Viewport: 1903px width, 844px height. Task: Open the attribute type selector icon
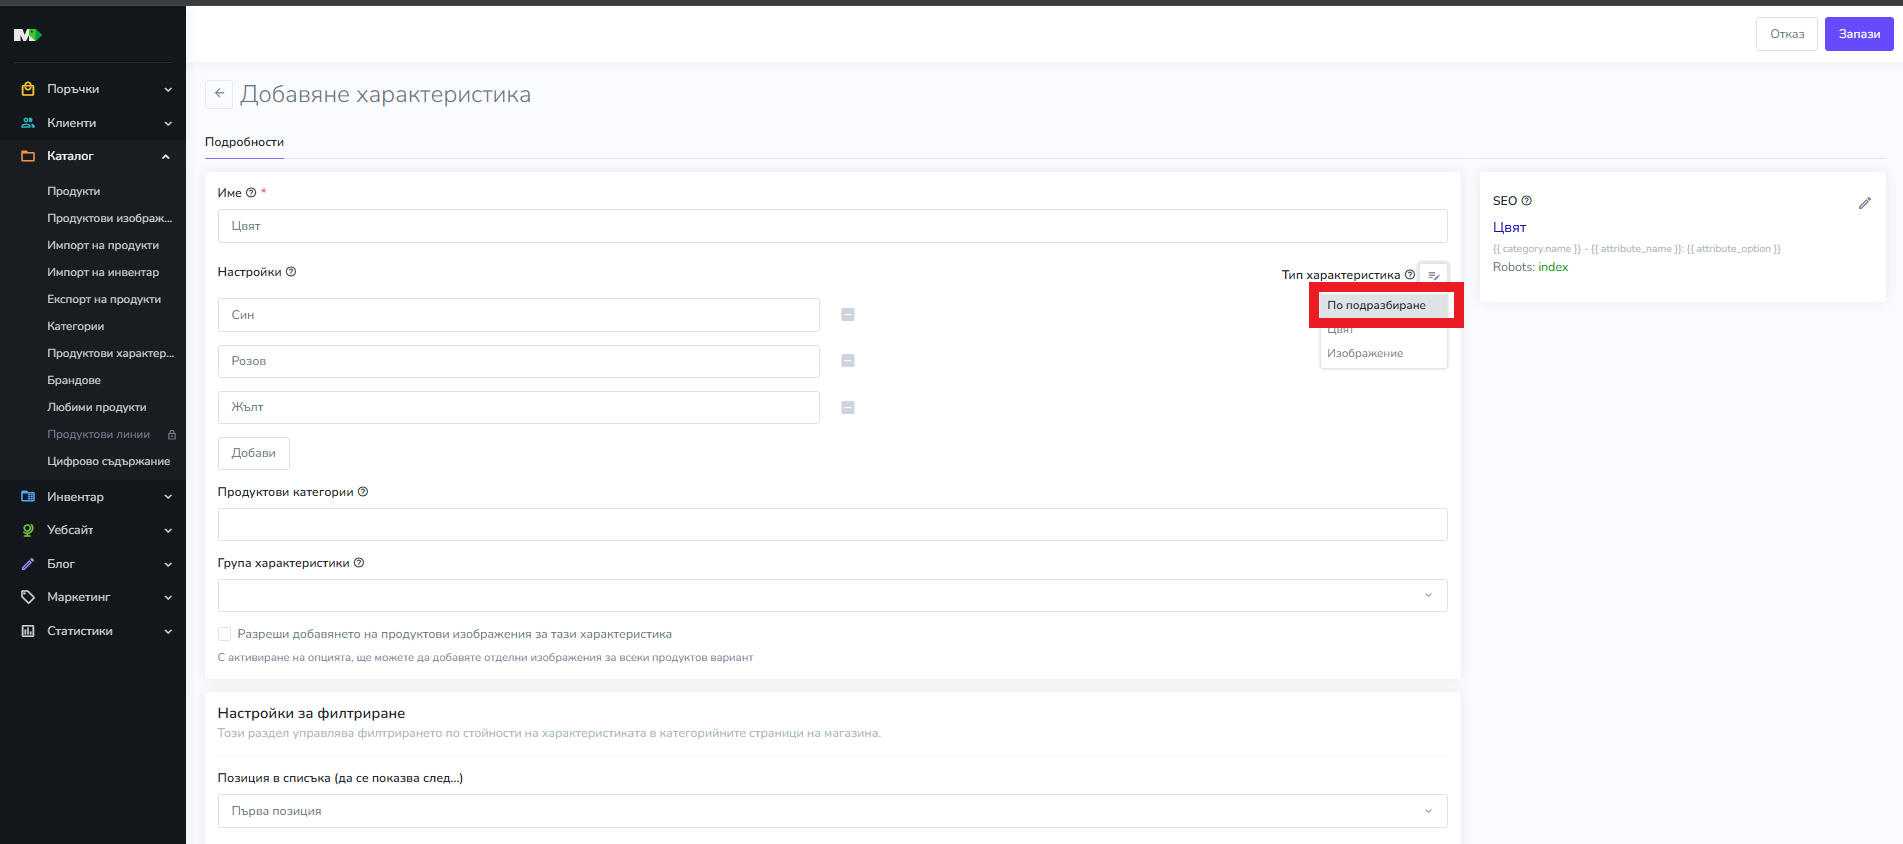pyautogui.click(x=1433, y=275)
